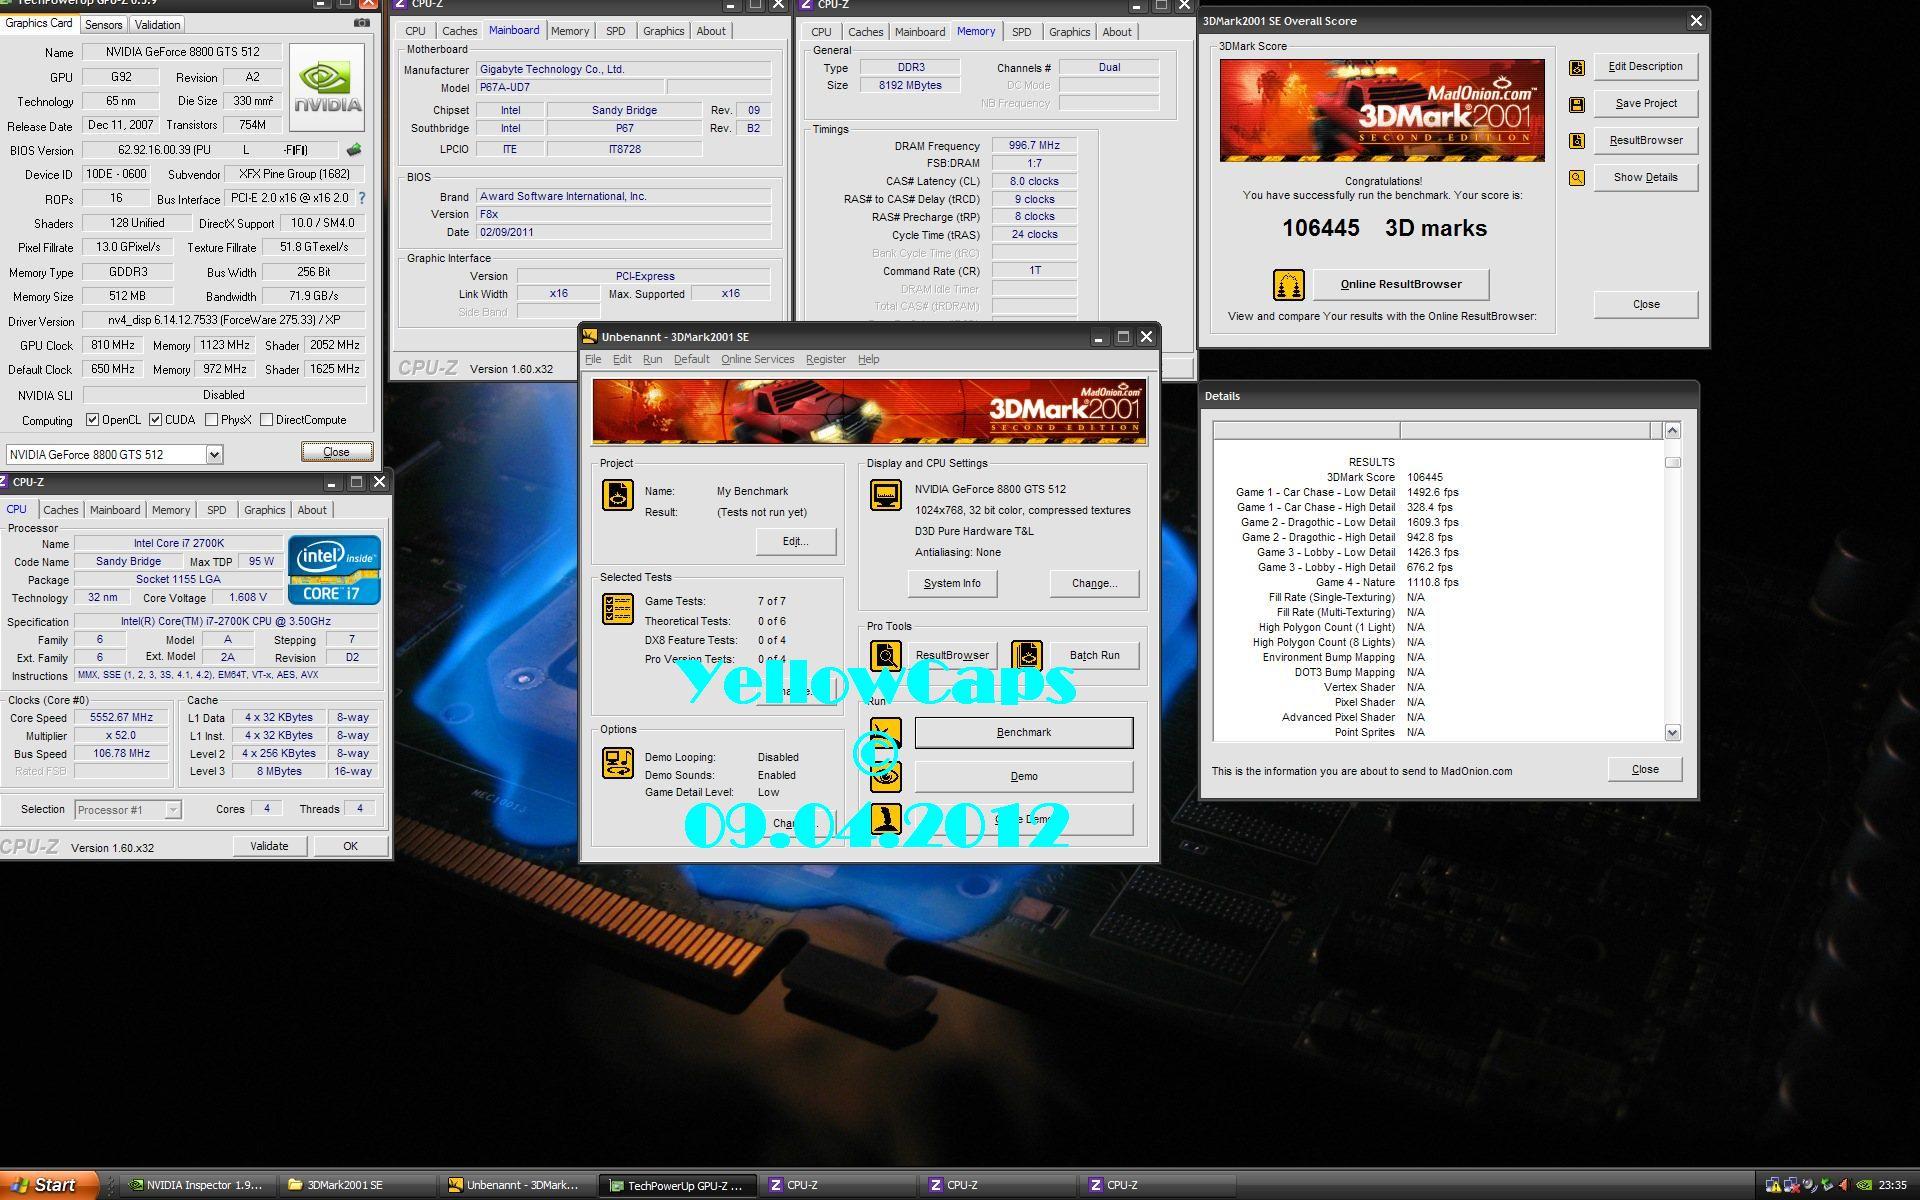
Task: Switch to the Sensors tab in GPU-Z
Action: point(103,24)
